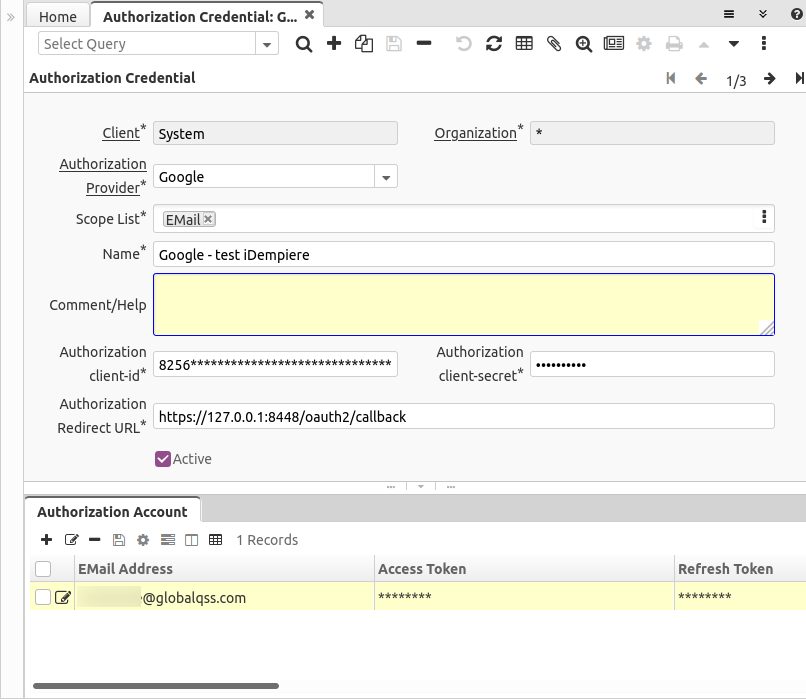
Task: Remove the EMail scope tag
Action: pyautogui.click(x=208, y=219)
